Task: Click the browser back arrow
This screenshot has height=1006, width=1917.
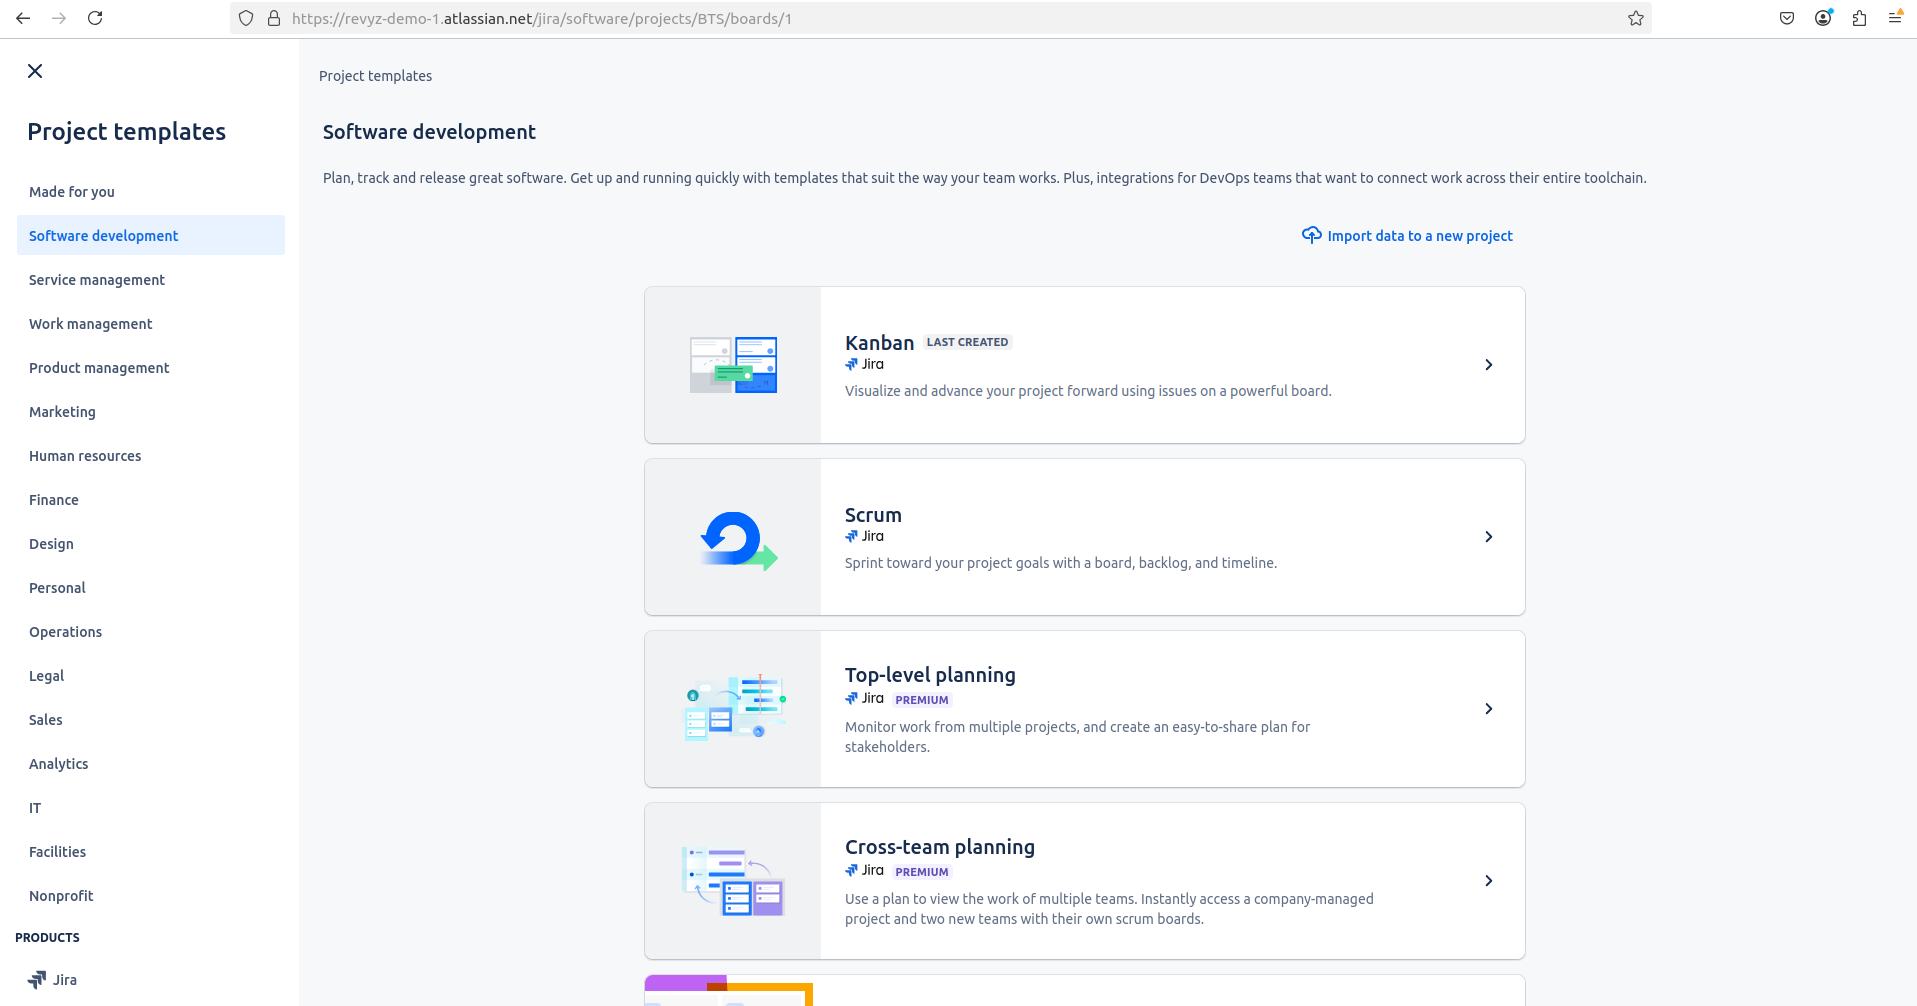Action: click(x=23, y=18)
